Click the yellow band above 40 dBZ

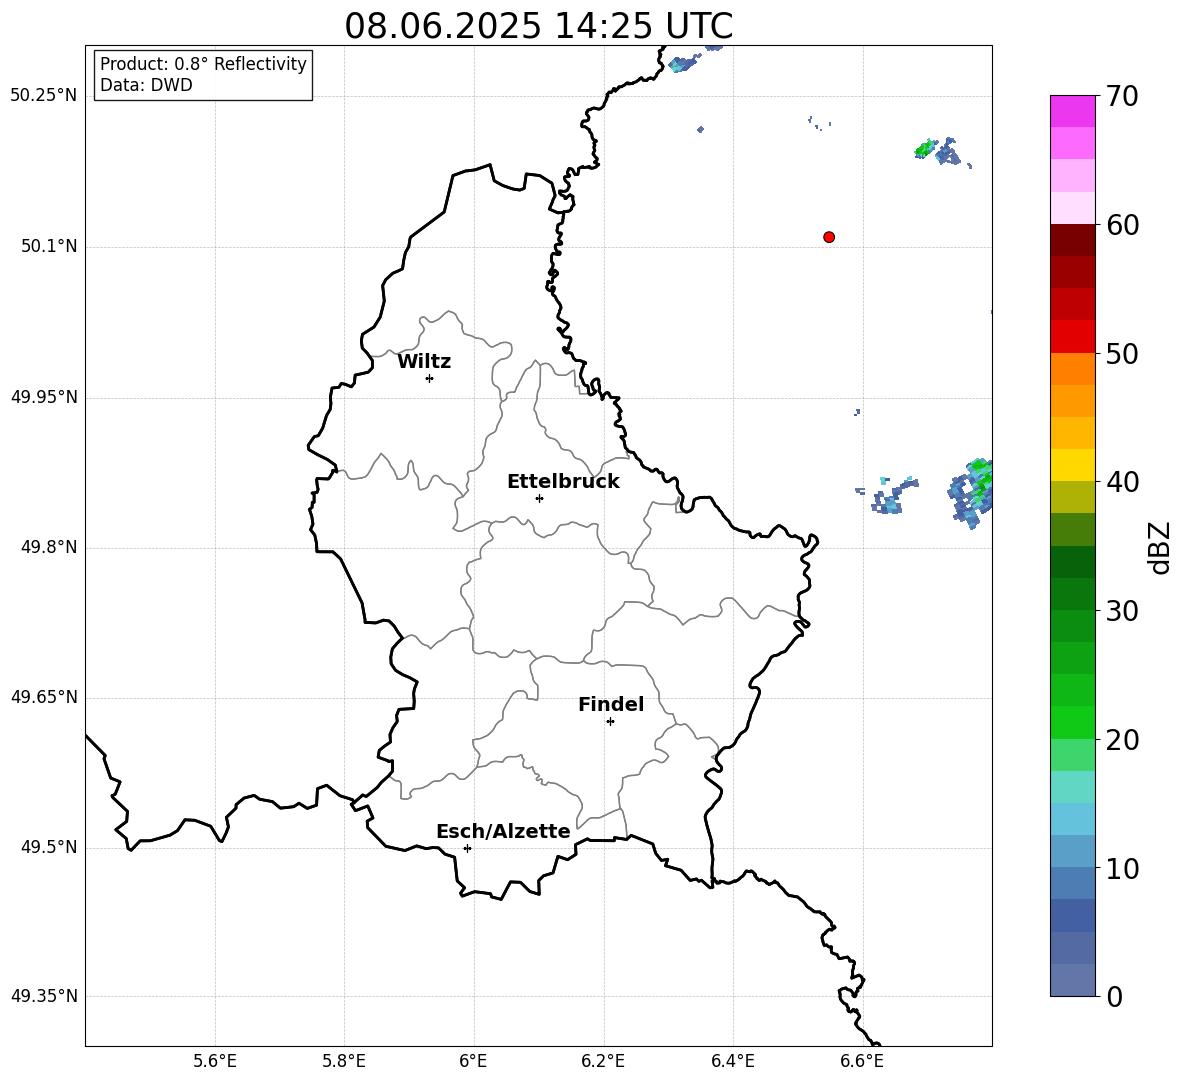(x=1072, y=465)
